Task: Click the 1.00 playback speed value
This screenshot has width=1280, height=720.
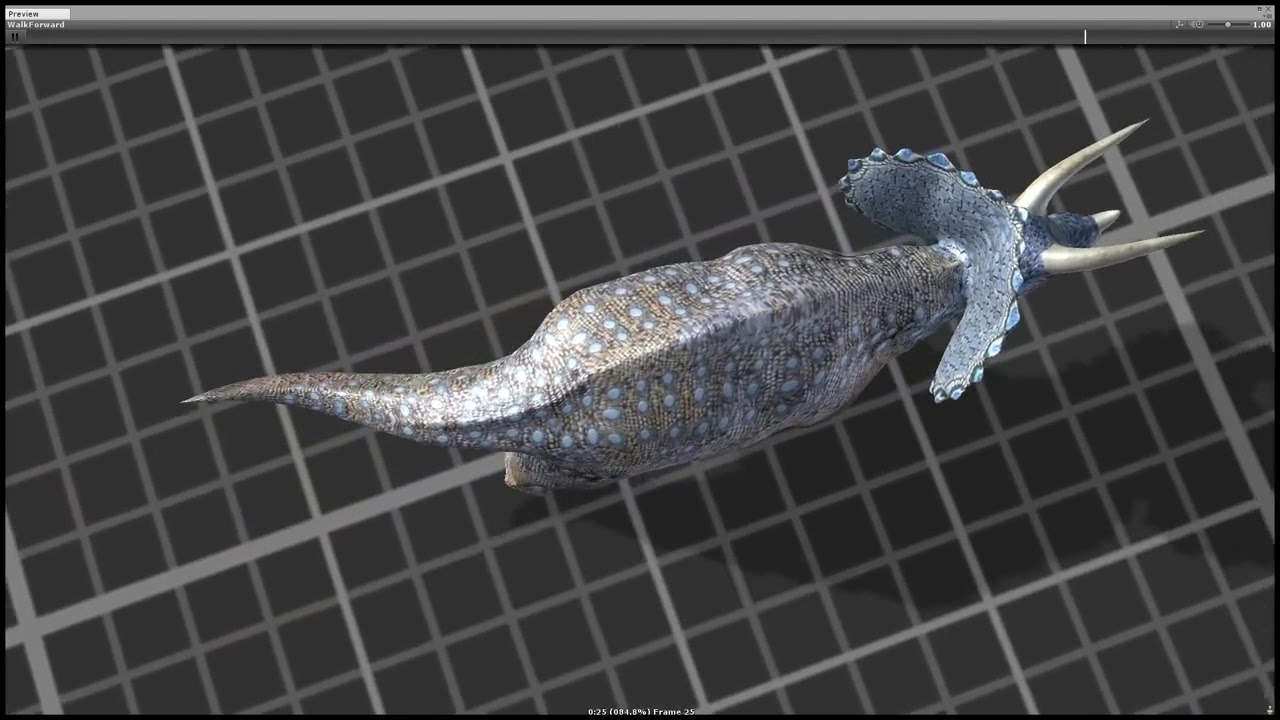Action: 1262,25
